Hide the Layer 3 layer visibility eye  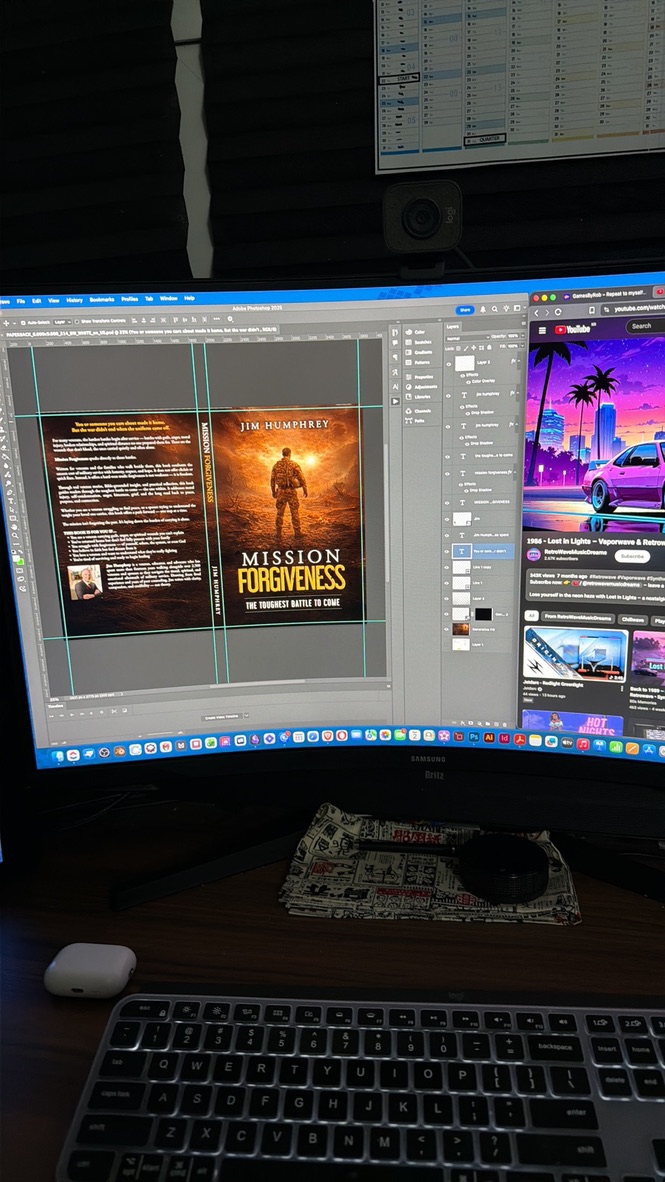(448, 363)
